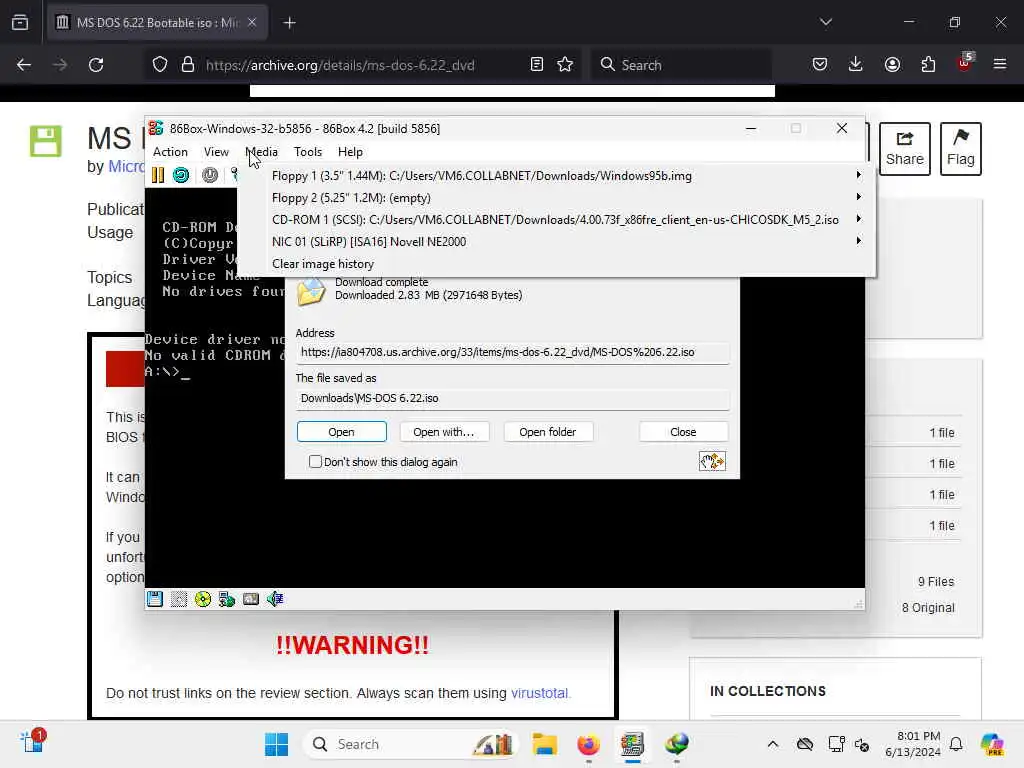The width and height of the screenshot is (1024, 768).
Task: Click the download Address field
Action: [x=512, y=353]
